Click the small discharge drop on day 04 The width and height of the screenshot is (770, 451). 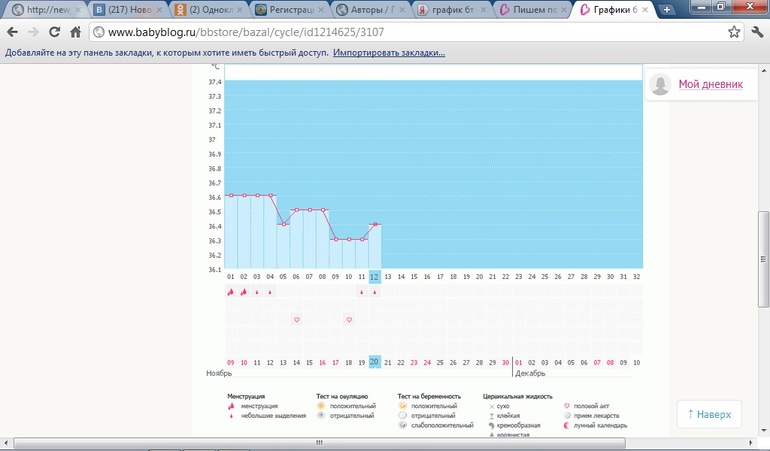tap(270, 292)
